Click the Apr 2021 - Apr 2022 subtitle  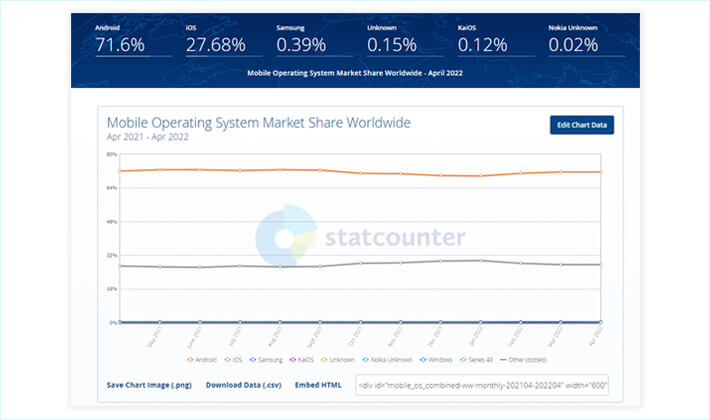[x=148, y=137]
